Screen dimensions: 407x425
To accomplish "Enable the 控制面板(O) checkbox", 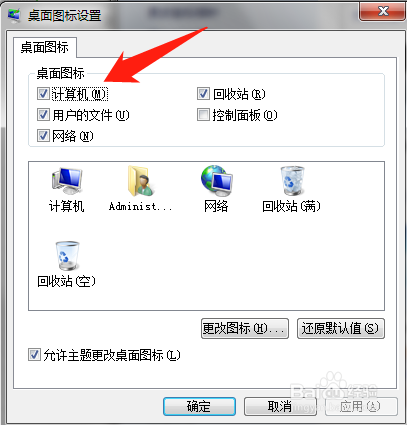I will (203, 115).
